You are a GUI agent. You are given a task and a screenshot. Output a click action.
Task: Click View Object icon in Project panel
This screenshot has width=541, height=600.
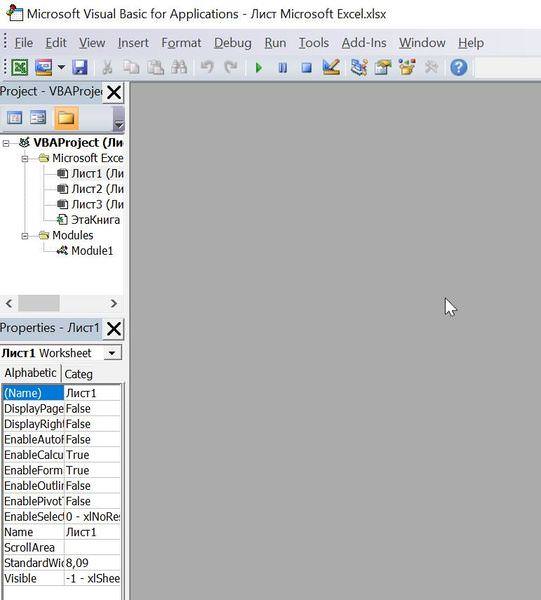pyautogui.click(x=38, y=118)
